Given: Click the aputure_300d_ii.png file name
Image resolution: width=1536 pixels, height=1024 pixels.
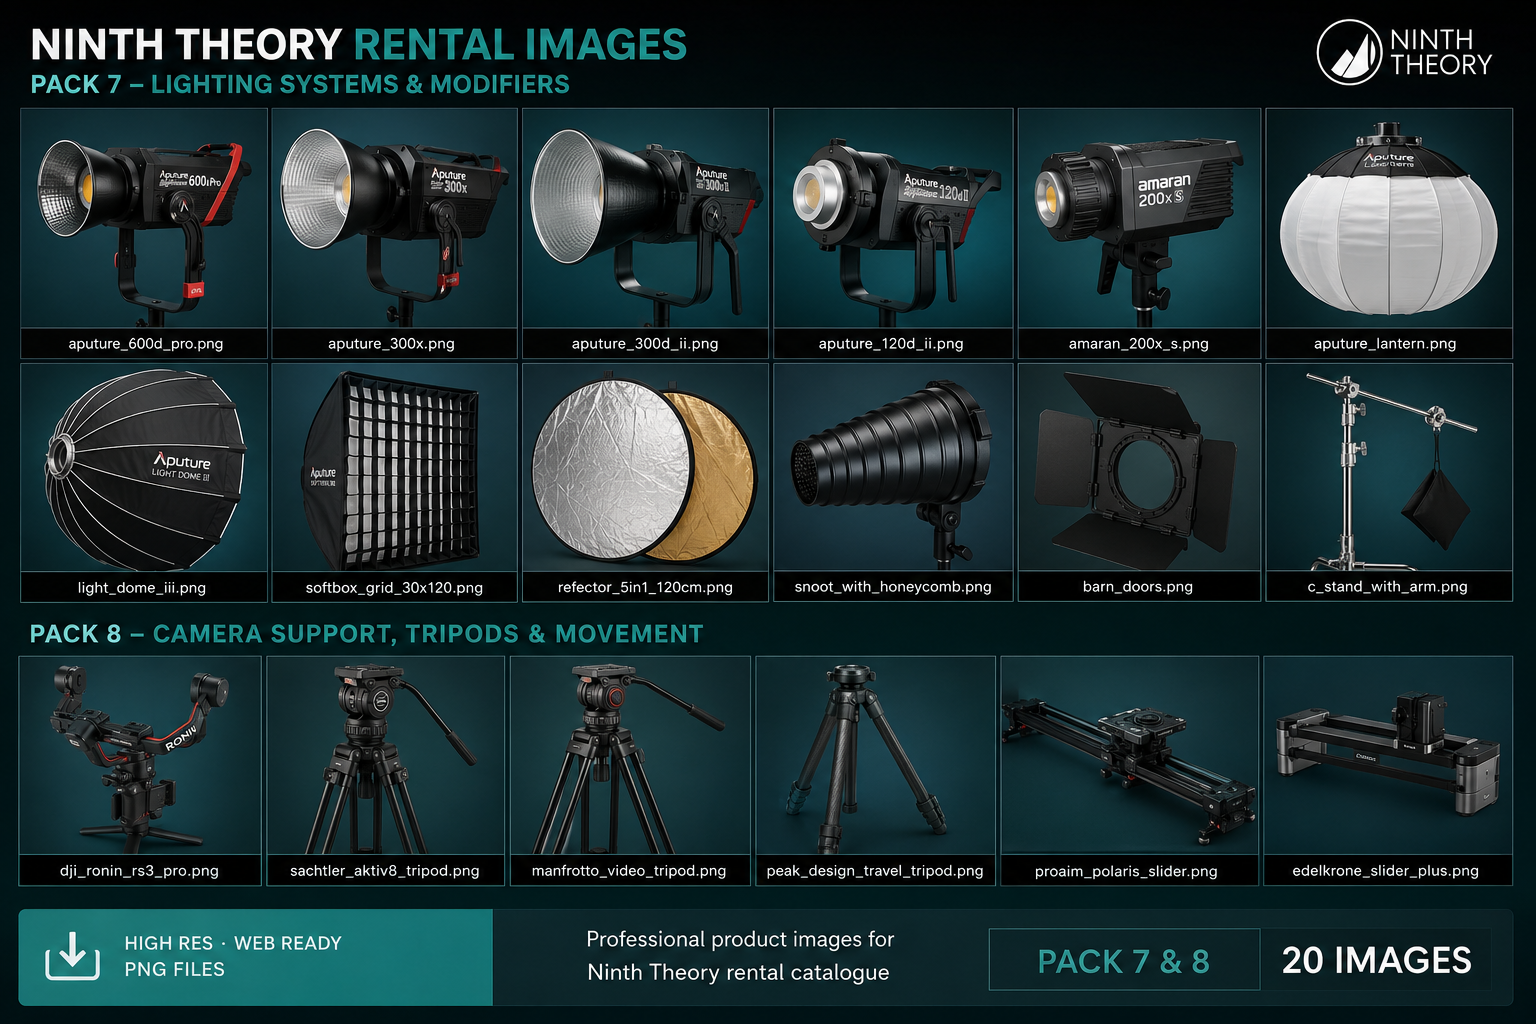Looking at the screenshot, I should point(645,344).
